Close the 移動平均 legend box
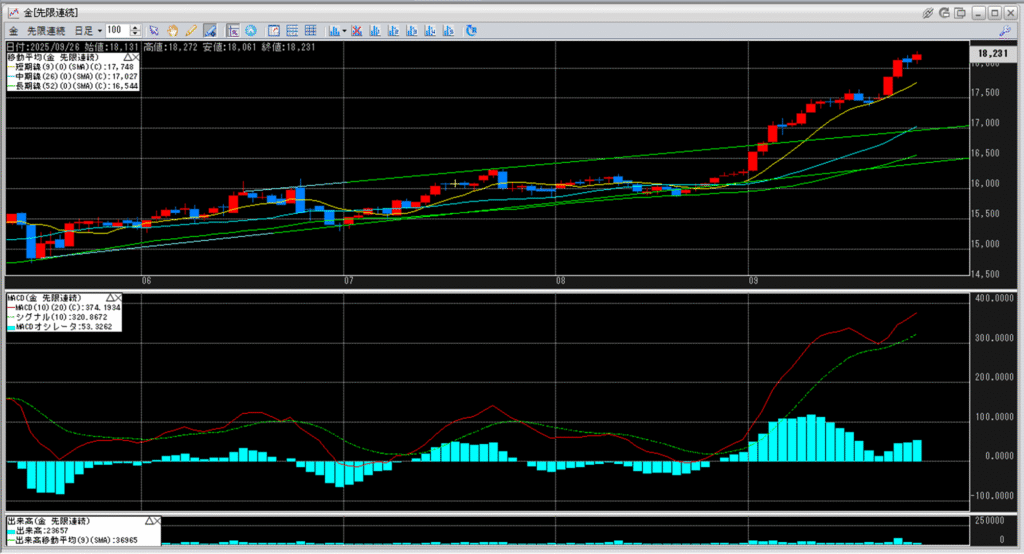Viewport: 1024px width, 554px height. click(137, 58)
